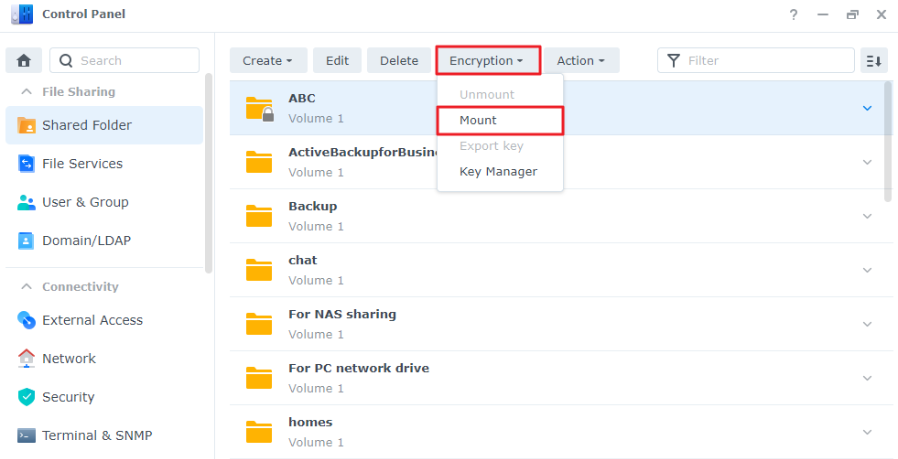Click the Control Panel app icon
This screenshot has height=459, width=898.
pyautogui.click(x=22, y=14)
